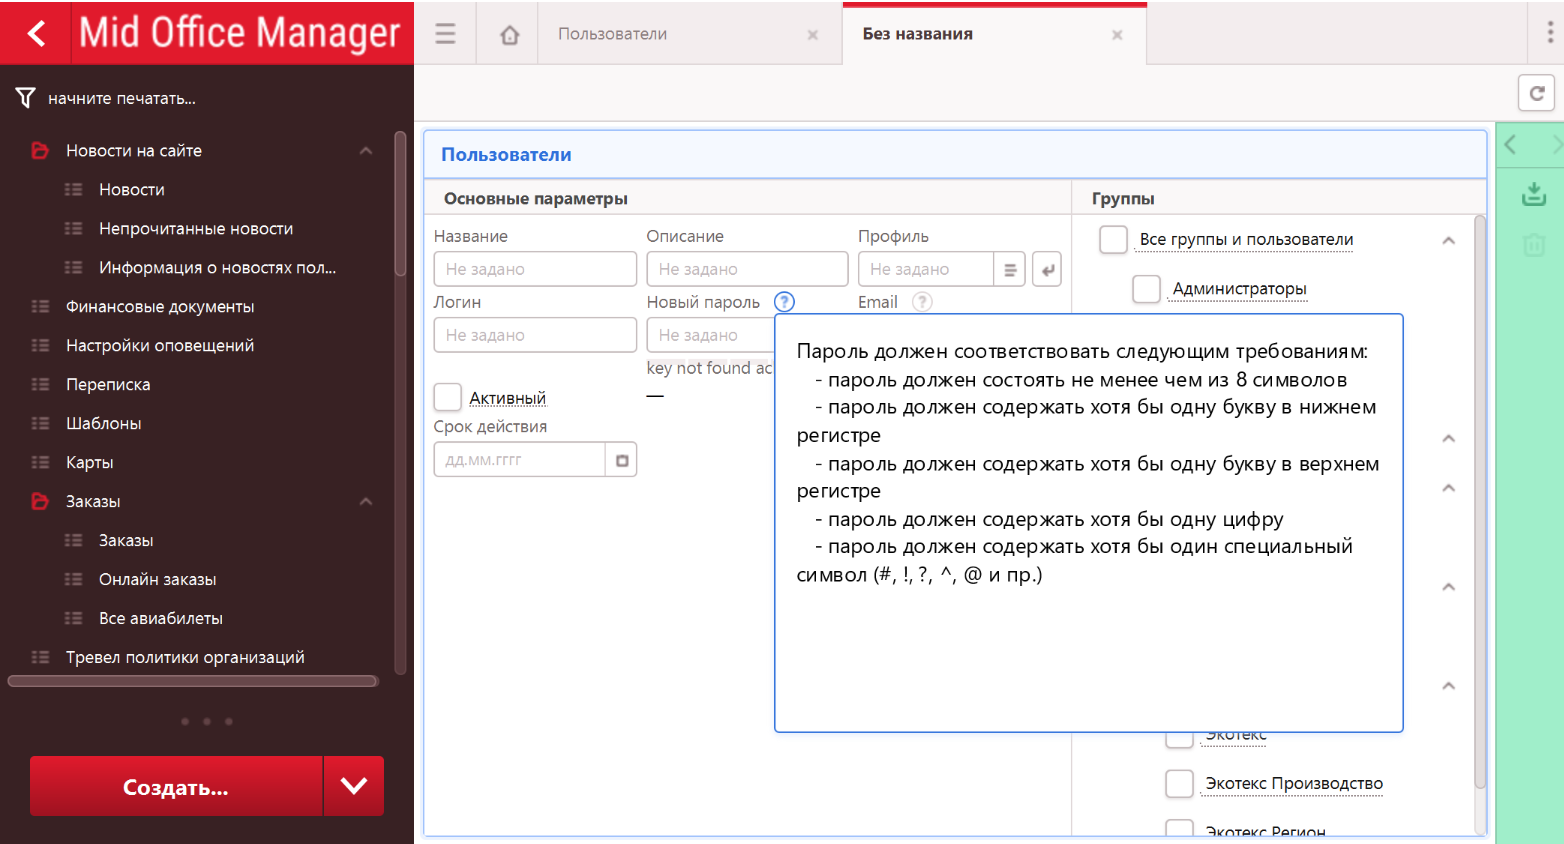Open Финансовые документы in sidebar
1564x844 pixels.
(160, 307)
